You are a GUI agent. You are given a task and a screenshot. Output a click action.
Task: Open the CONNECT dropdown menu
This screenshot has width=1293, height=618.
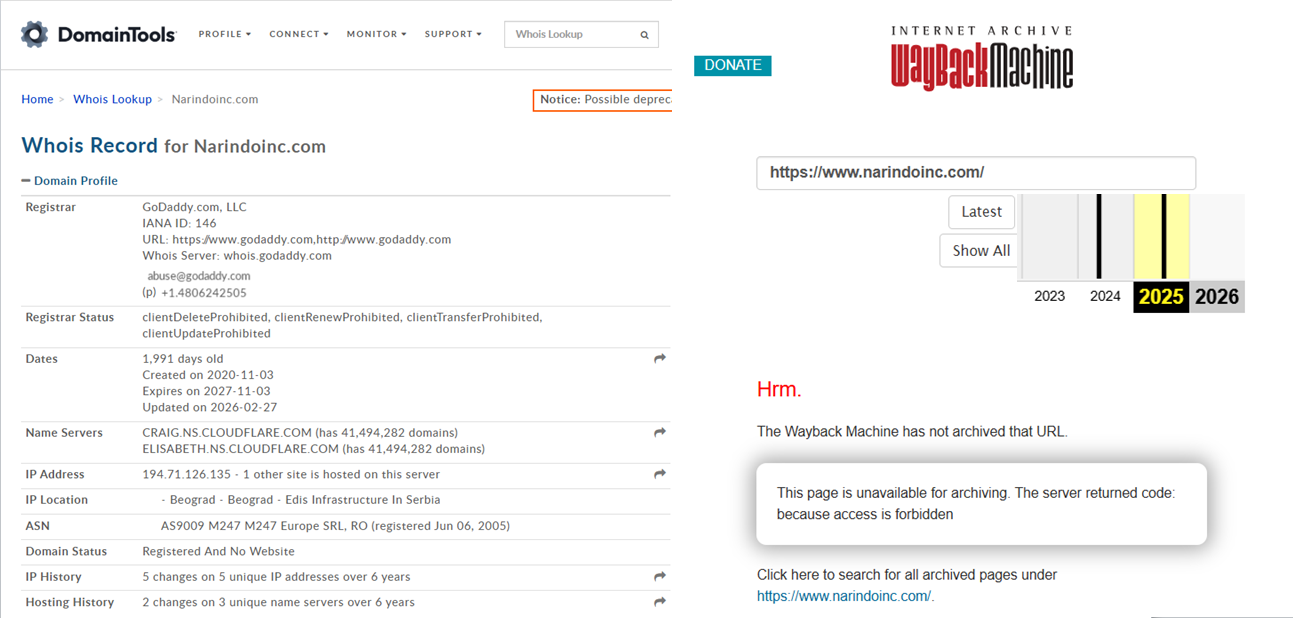299,34
